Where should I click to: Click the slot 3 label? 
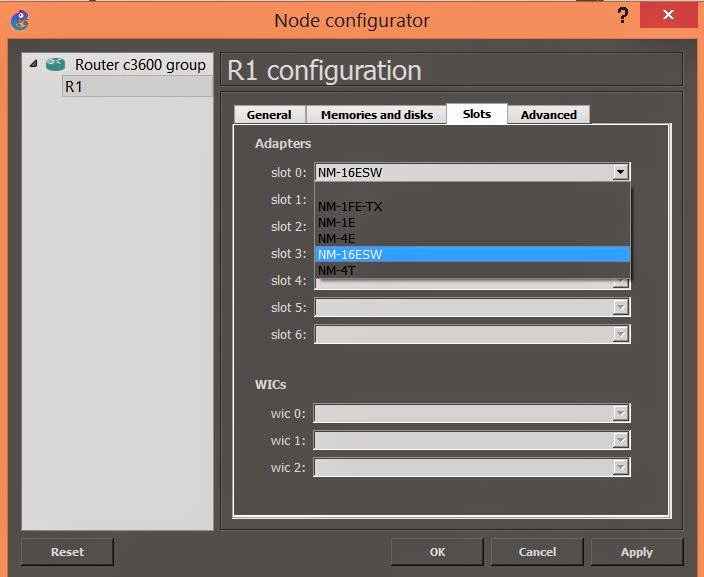(288, 253)
